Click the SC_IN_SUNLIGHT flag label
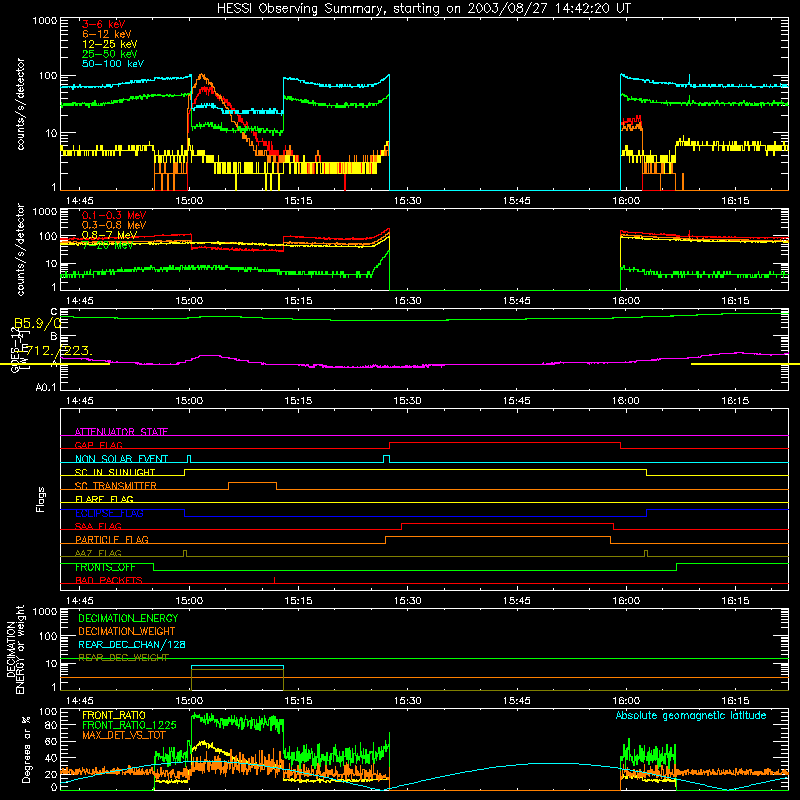 coord(115,472)
